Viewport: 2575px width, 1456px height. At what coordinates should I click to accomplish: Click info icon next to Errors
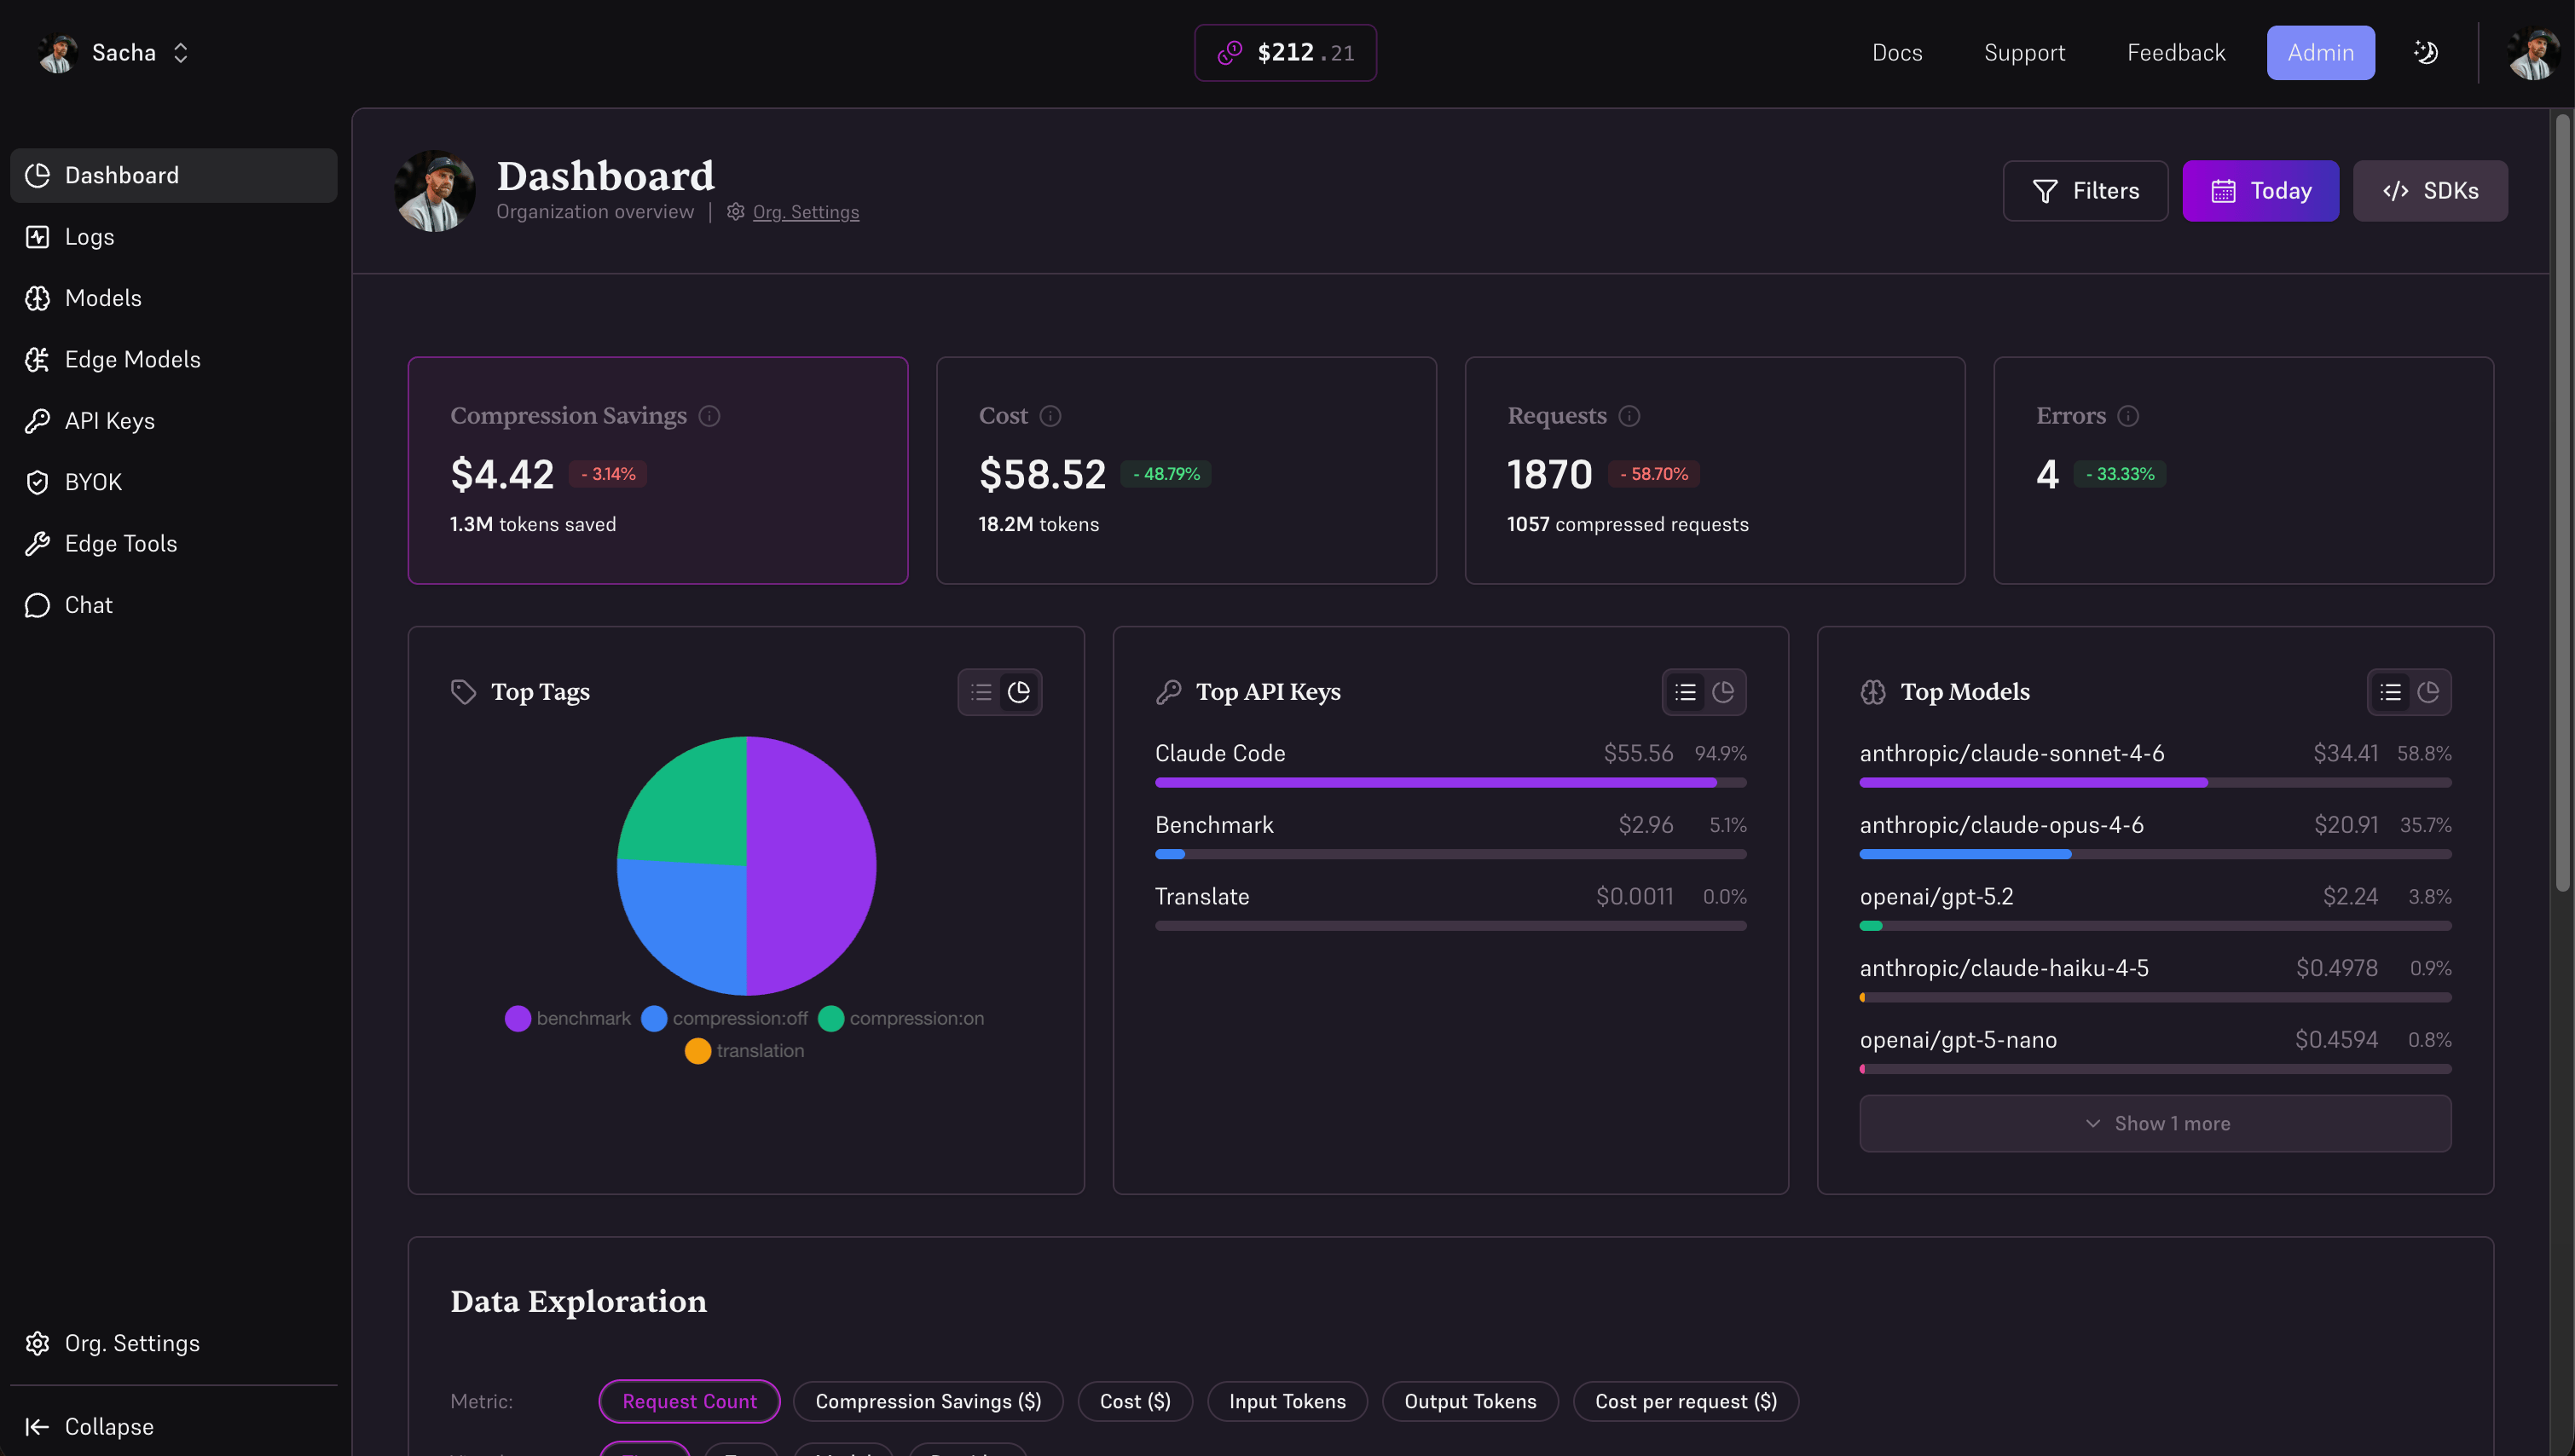pos(2128,416)
